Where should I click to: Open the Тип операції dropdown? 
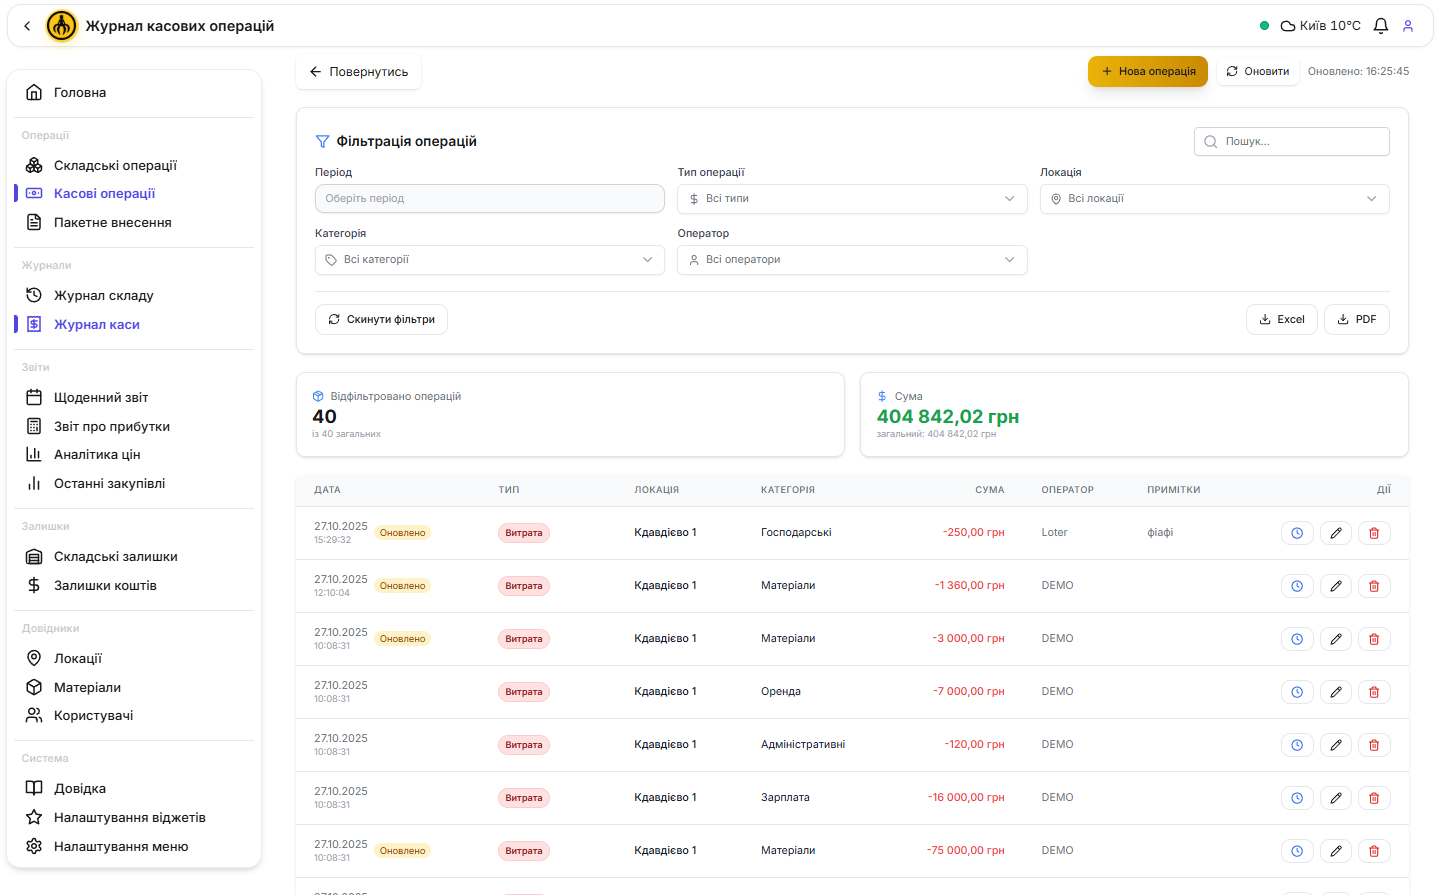coord(851,198)
